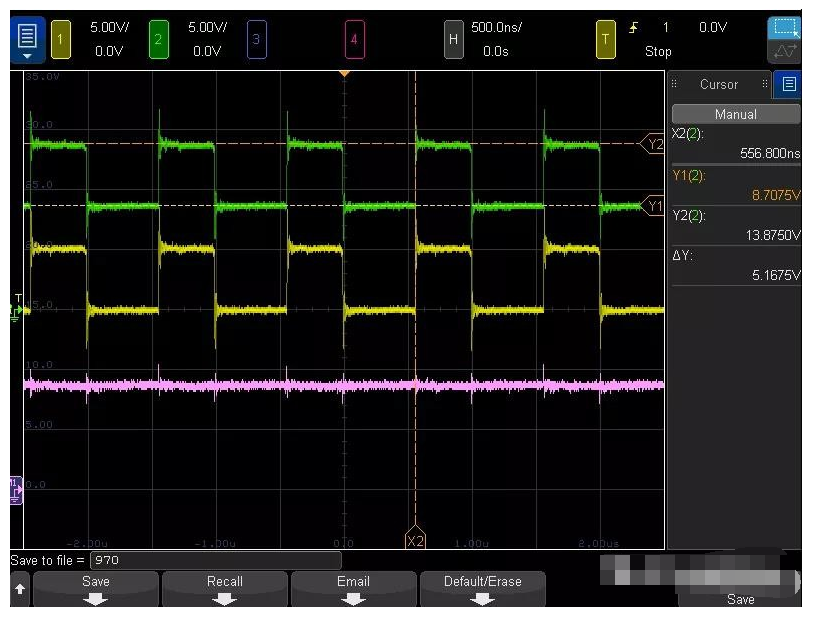Expand the Save softkey menu next to Recall
826x617 pixels.
(x=96, y=589)
